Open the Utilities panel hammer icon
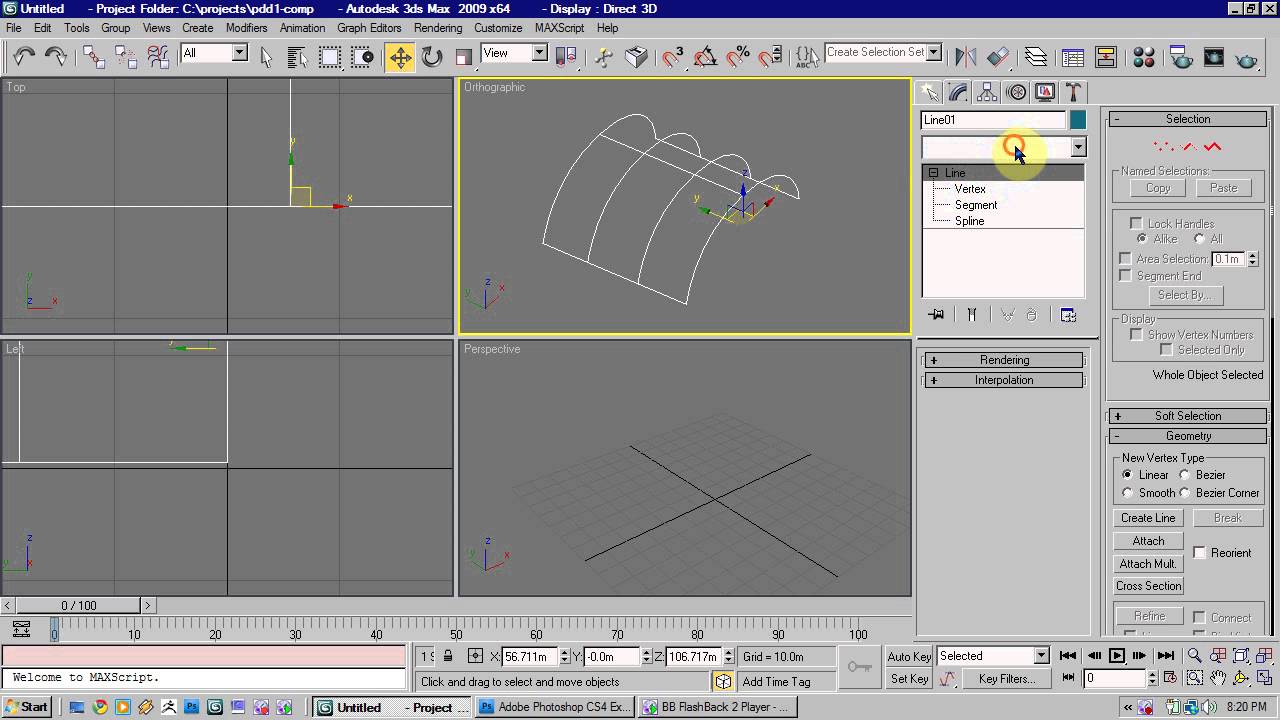This screenshot has height=720, width=1280. coord(1073,92)
